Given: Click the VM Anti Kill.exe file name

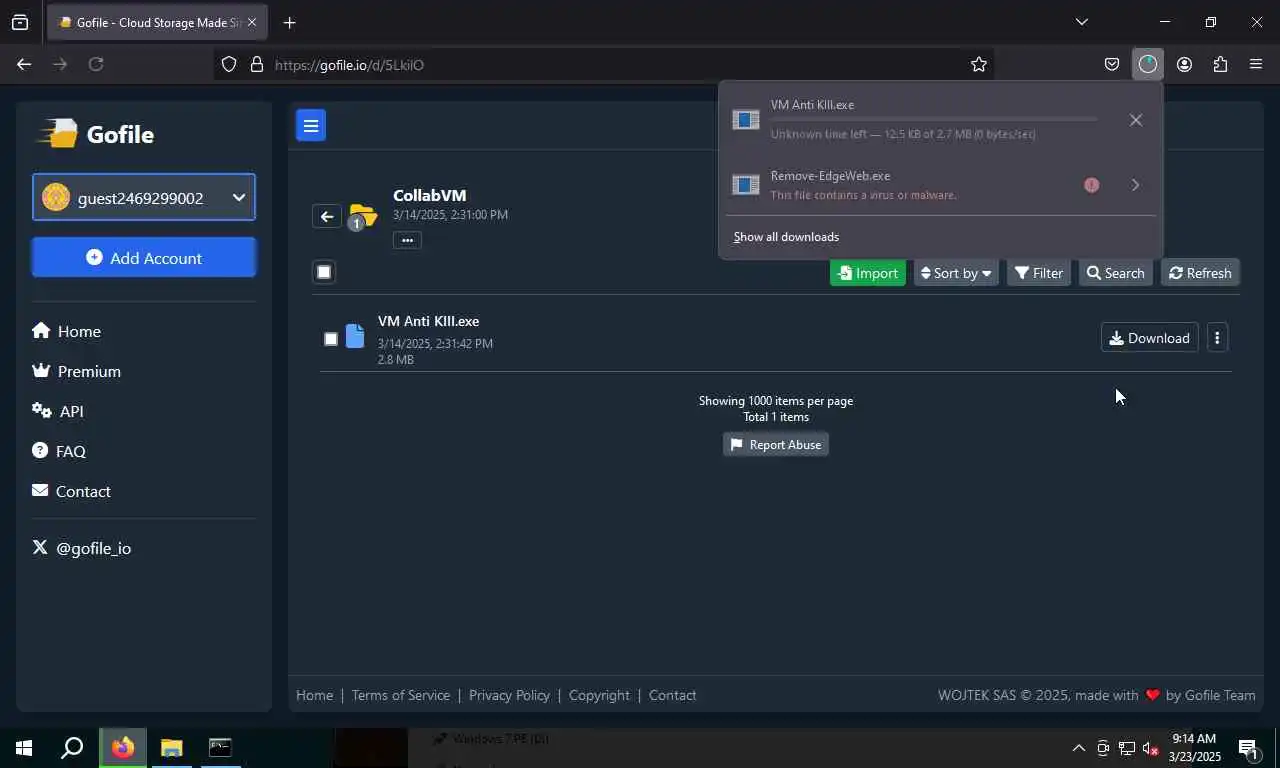Looking at the screenshot, I should coord(428,321).
